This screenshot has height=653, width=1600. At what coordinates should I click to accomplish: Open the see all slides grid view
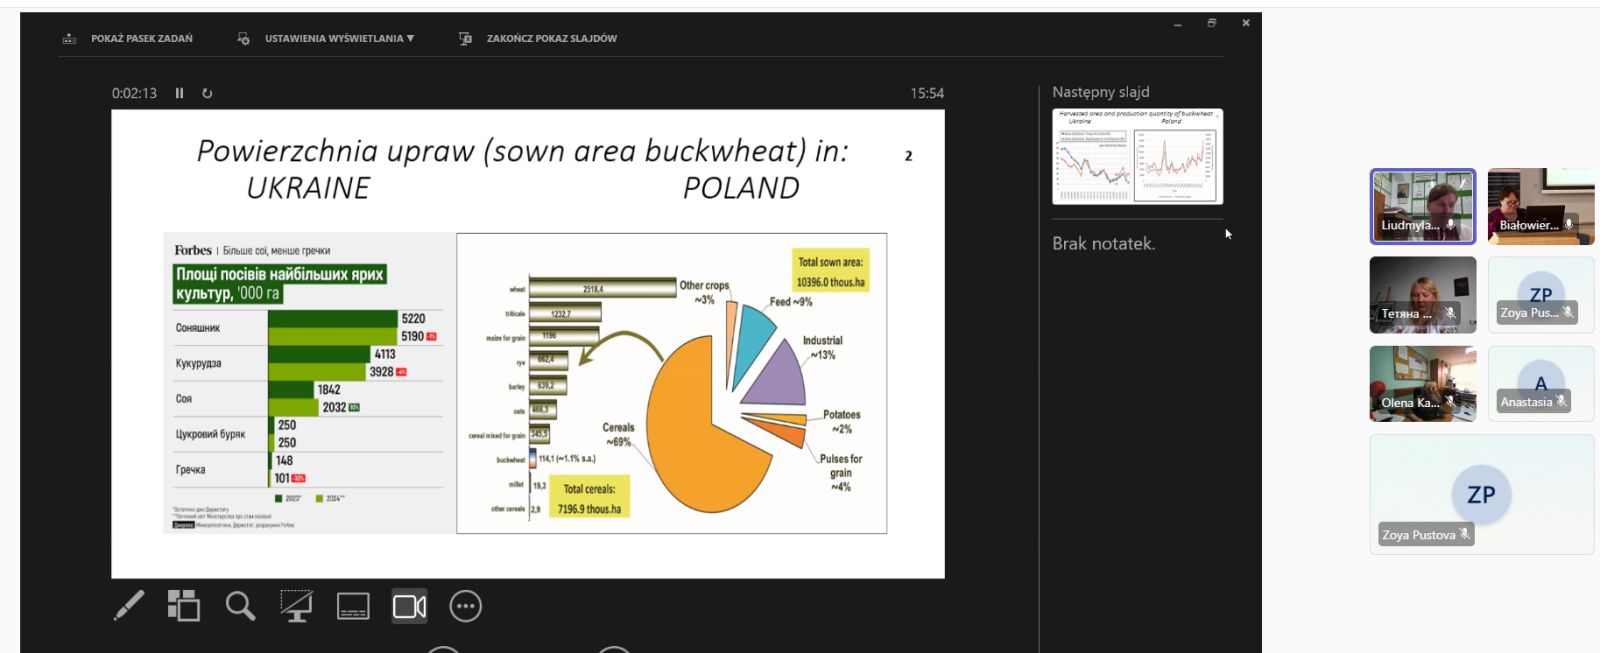click(x=184, y=606)
